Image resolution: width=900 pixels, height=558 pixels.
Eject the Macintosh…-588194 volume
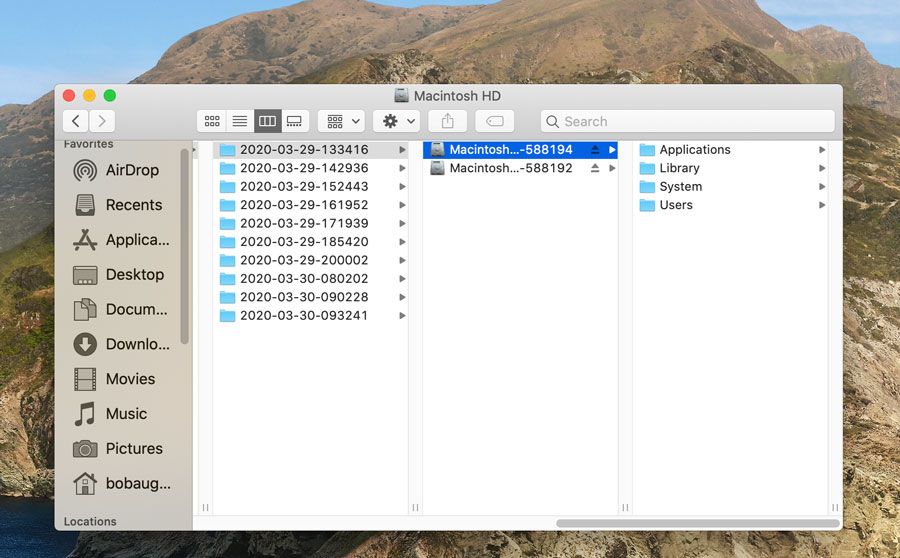[x=595, y=150]
